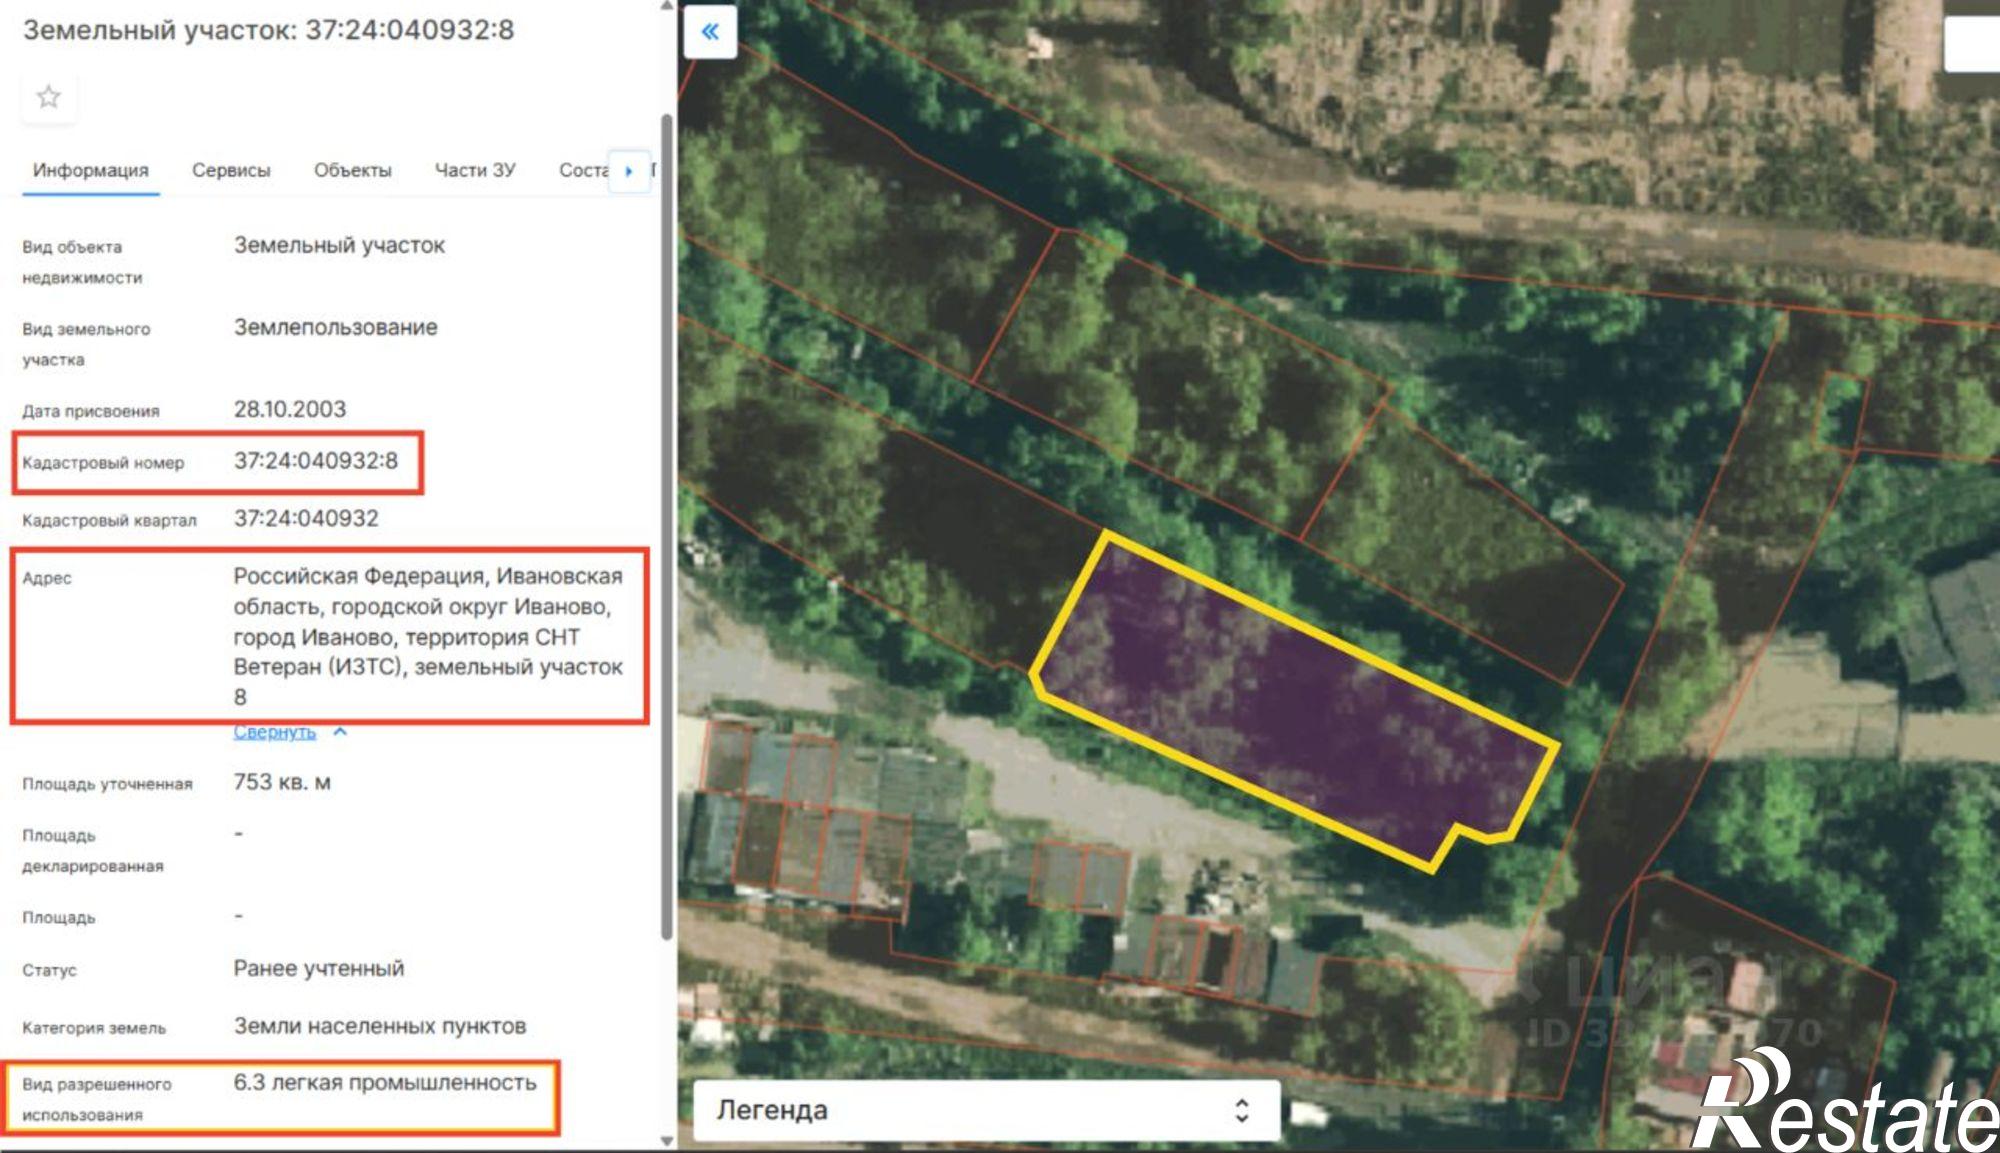Click the cadastral quarter 37:24:040932 value
Viewport: 2000px width, 1153px height.
coord(306,519)
